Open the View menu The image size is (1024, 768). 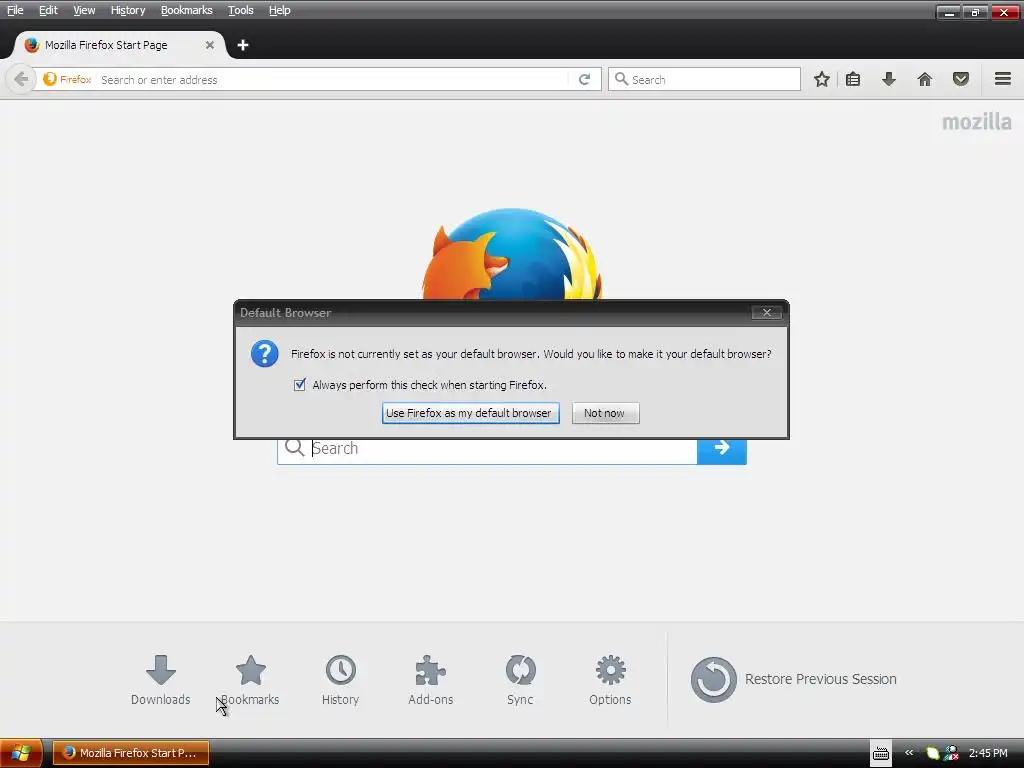84,10
